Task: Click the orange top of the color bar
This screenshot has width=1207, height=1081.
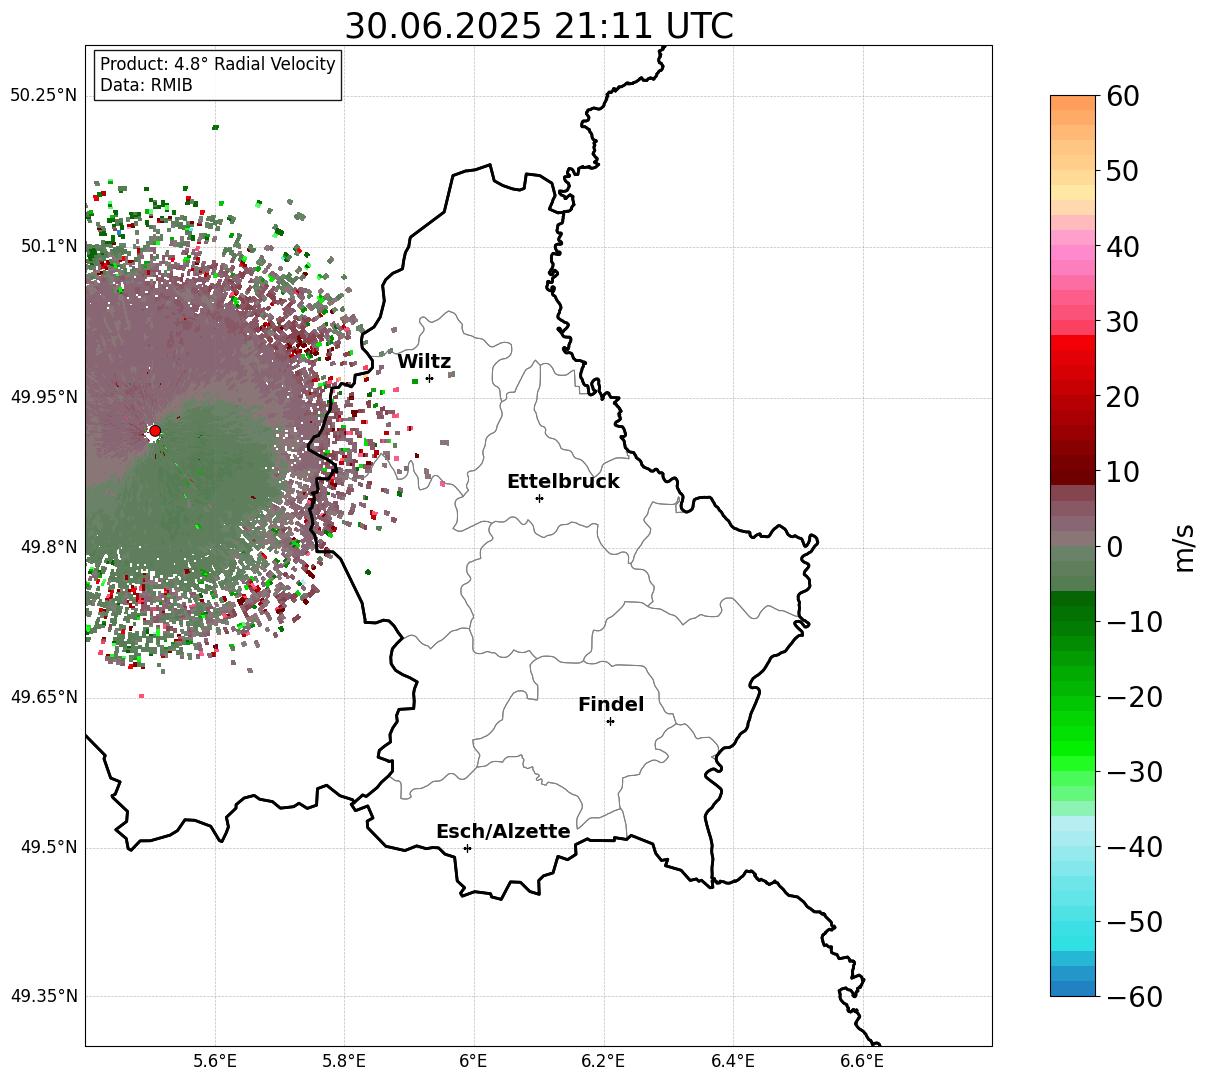Action: point(1073,110)
